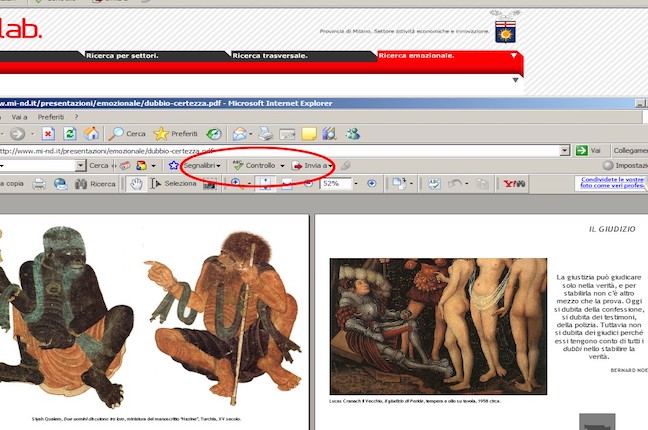Stop page loading with the red X icon

48,134
